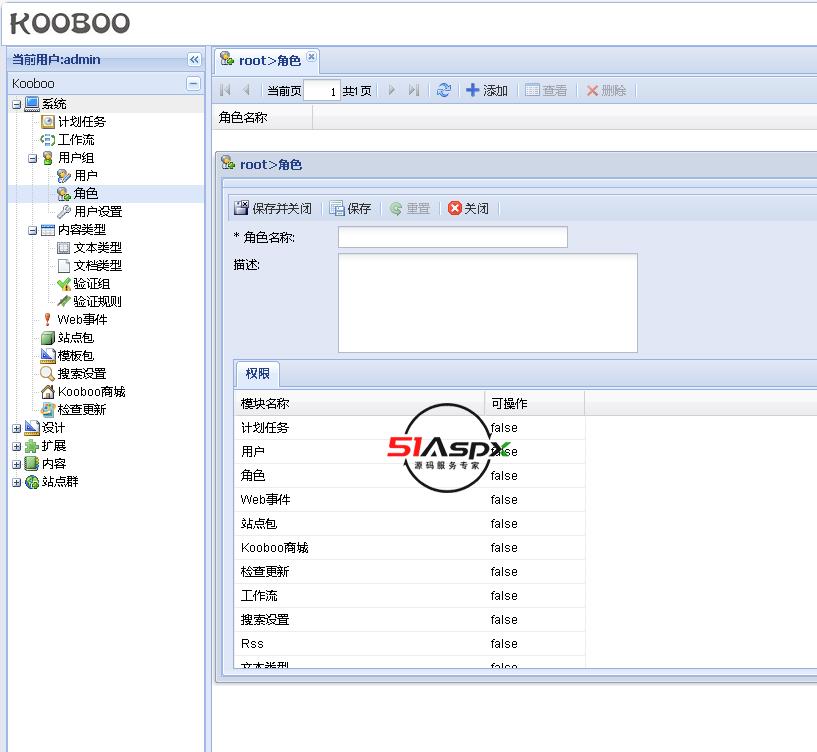This screenshot has height=752, width=817.
Task: Click the 保存 button
Action: pos(350,208)
